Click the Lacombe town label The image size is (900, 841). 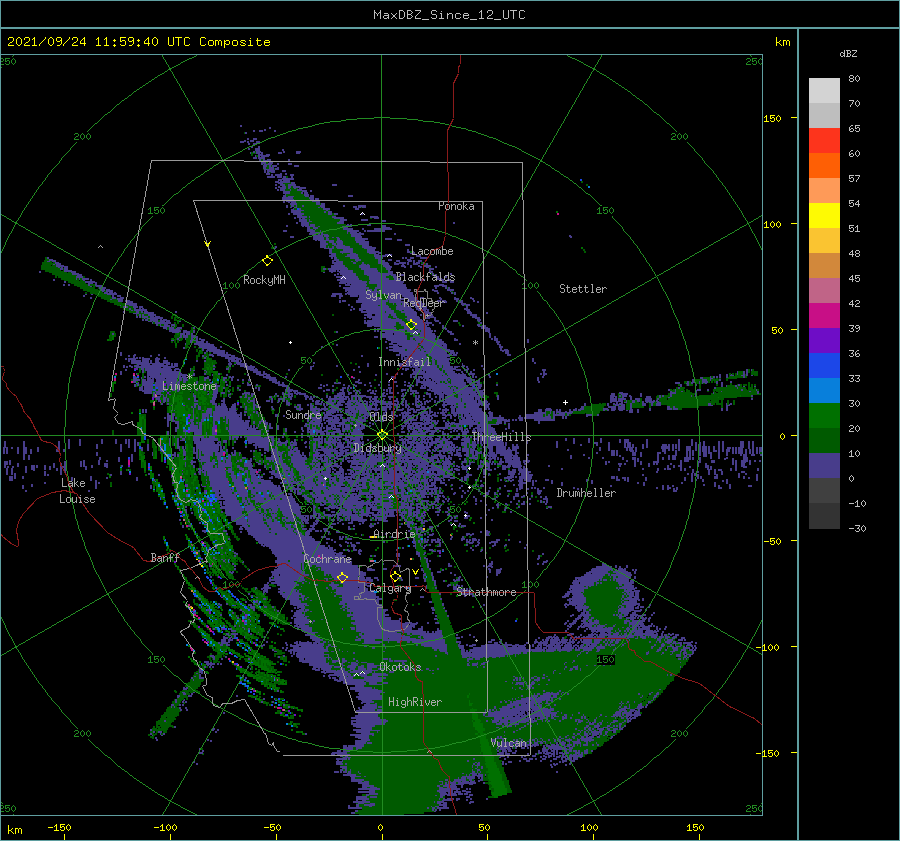click(432, 251)
